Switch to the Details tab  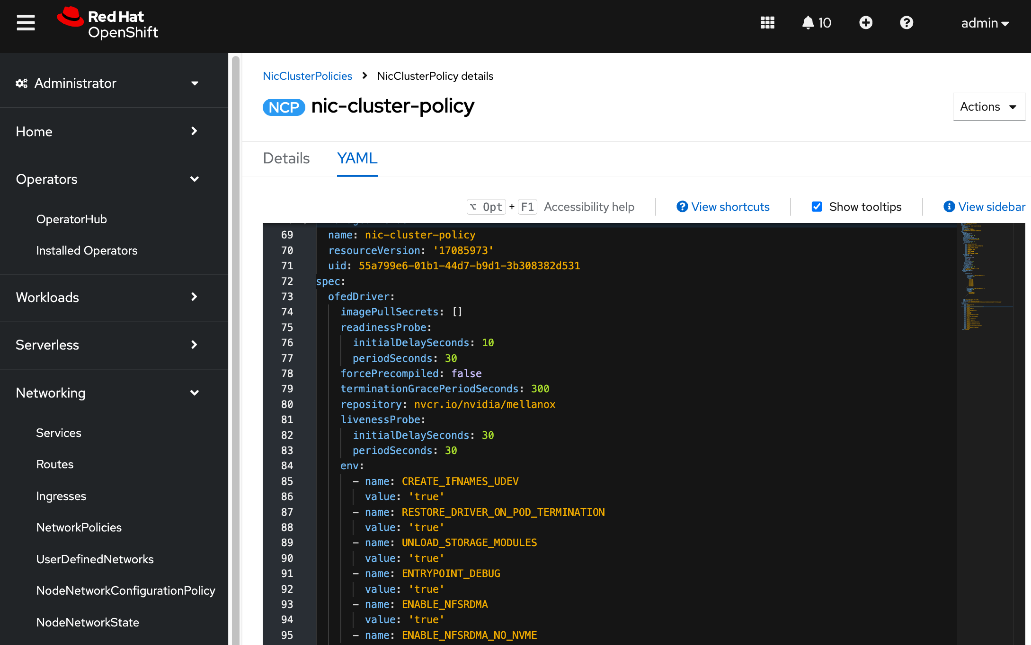click(x=286, y=158)
